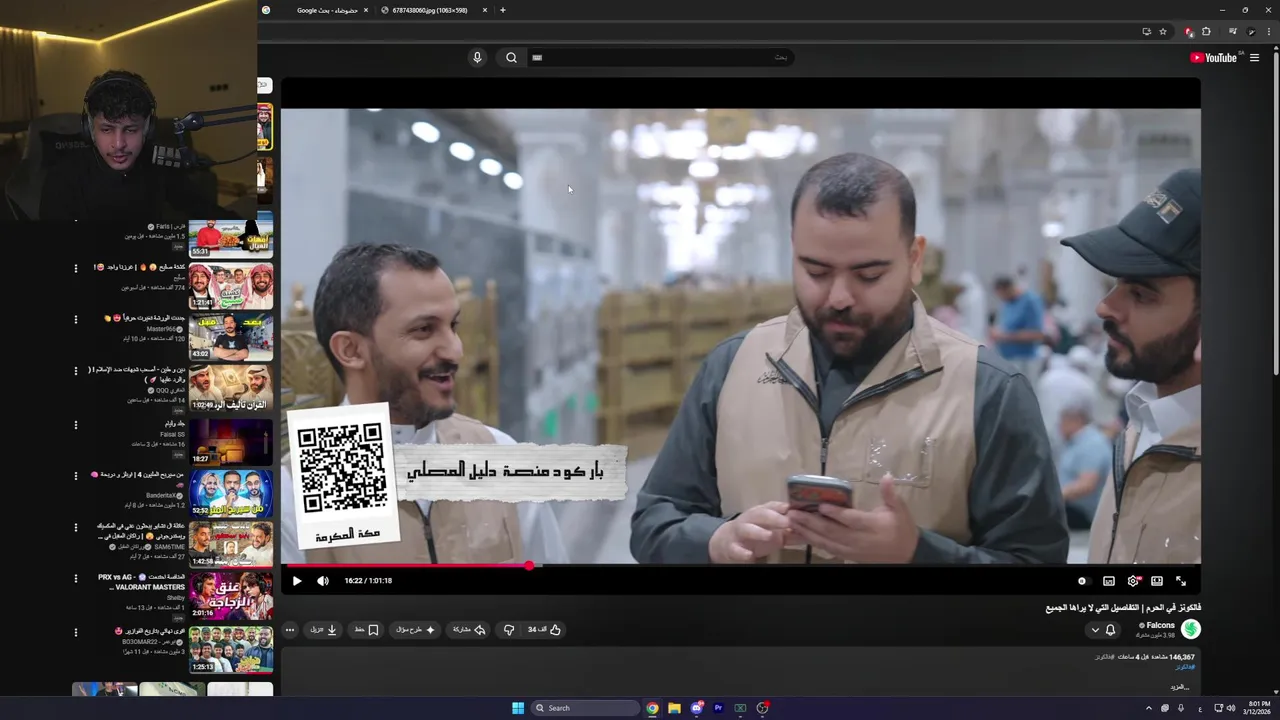Open Windows Start menu

(517, 708)
